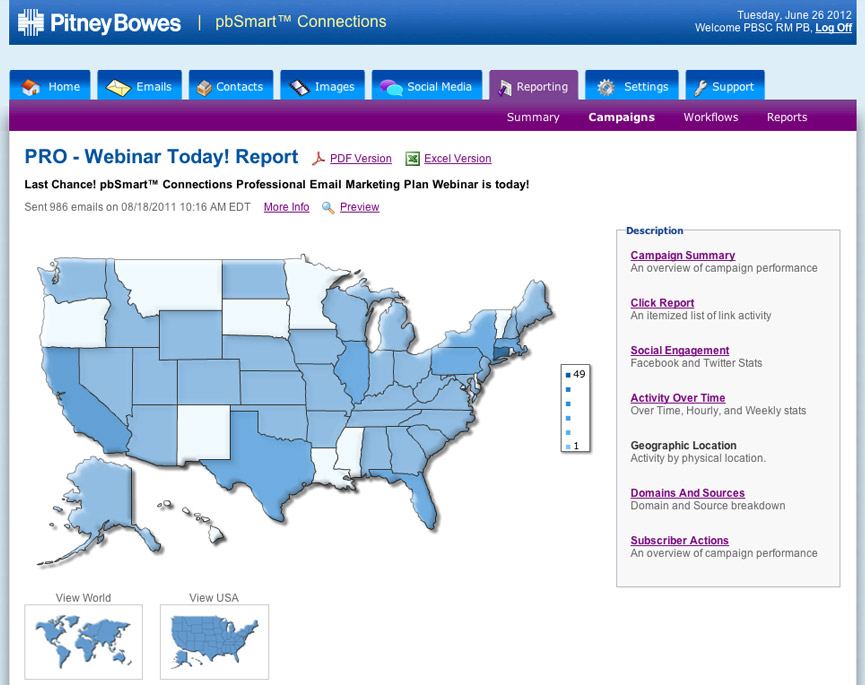The height and width of the screenshot is (685, 865).
Task: Open the Reports sub-menu item
Action: click(787, 117)
